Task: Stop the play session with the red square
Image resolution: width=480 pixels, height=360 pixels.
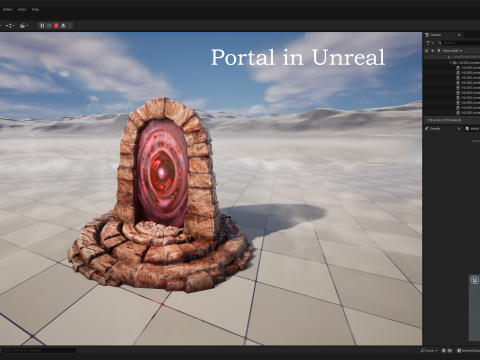Action: pos(56,26)
